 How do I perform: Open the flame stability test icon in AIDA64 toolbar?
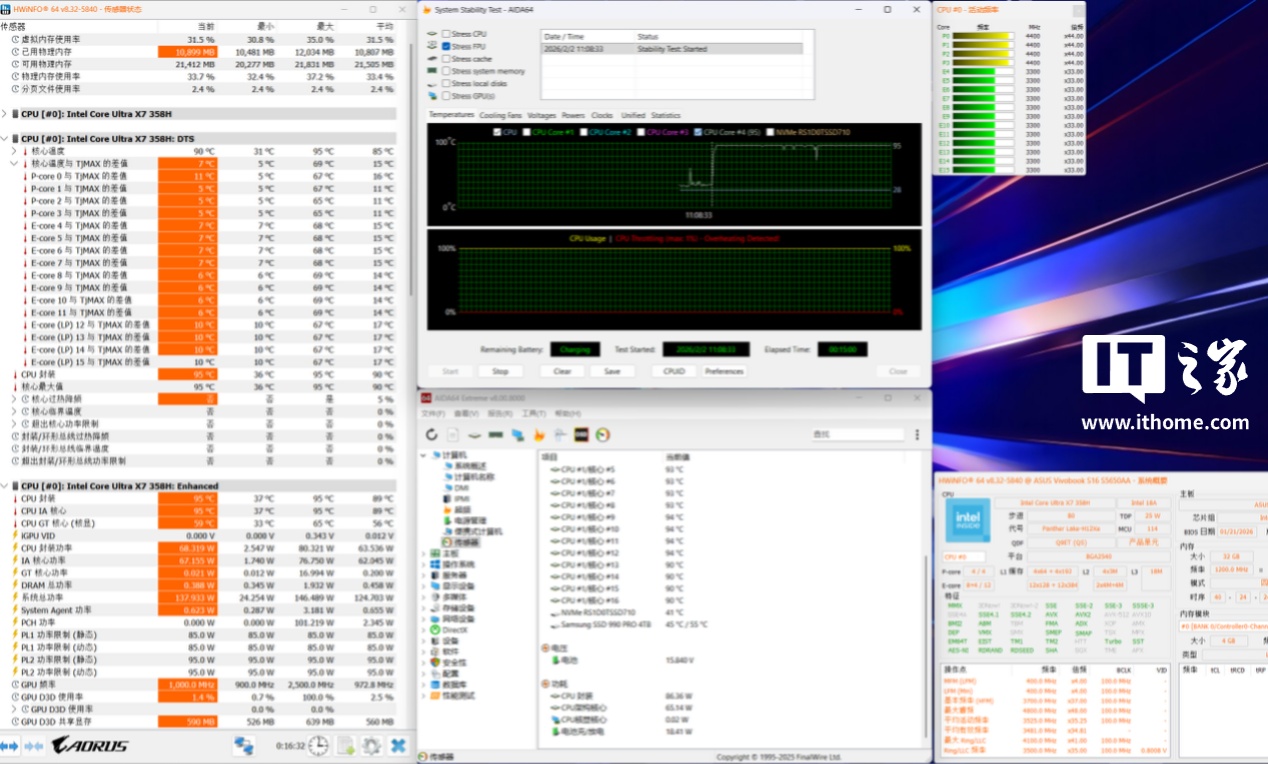pos(539,435)
